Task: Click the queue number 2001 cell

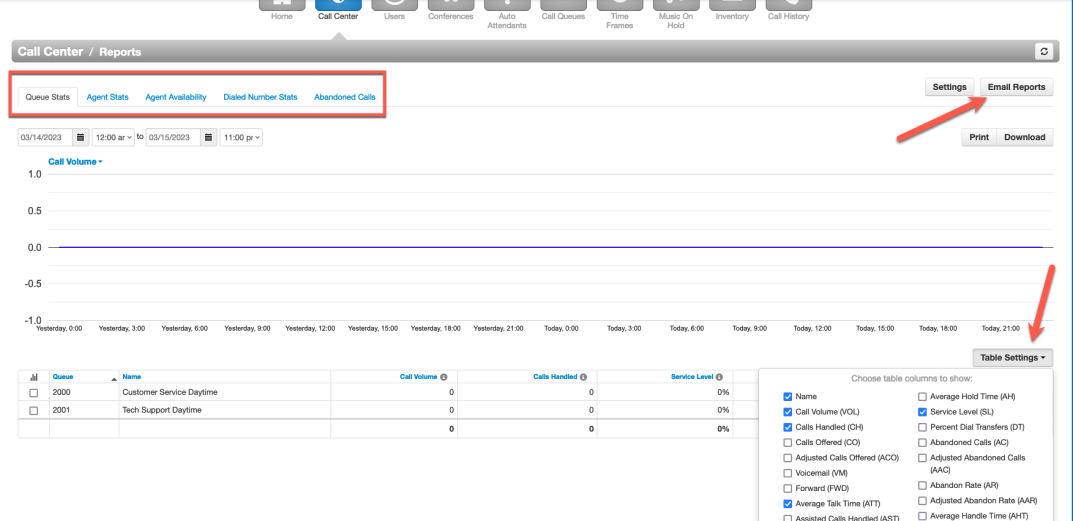Action: (x=83, y=411)
